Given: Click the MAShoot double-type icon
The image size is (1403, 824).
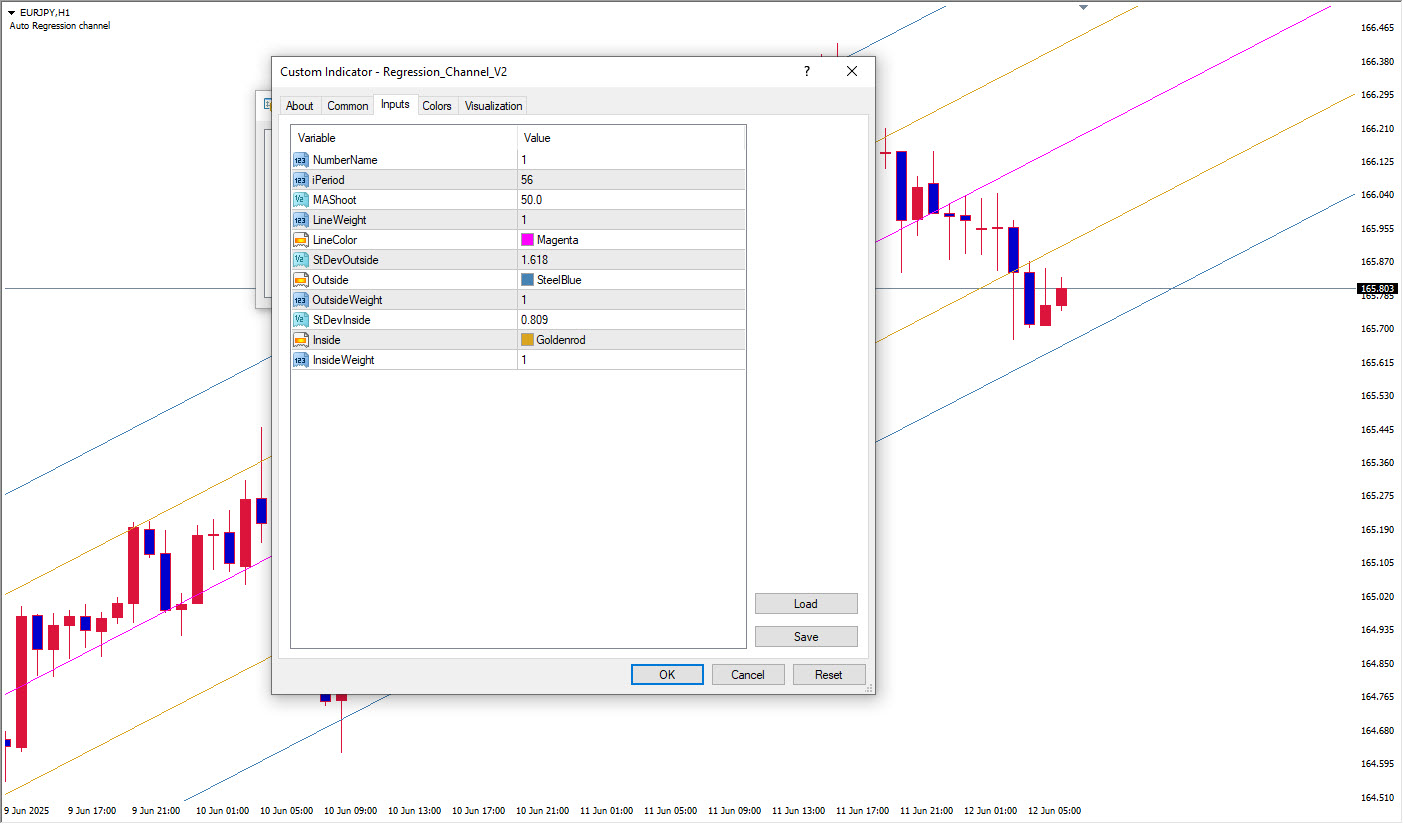Looking at the screenshot, I should [x=301, y=200].
